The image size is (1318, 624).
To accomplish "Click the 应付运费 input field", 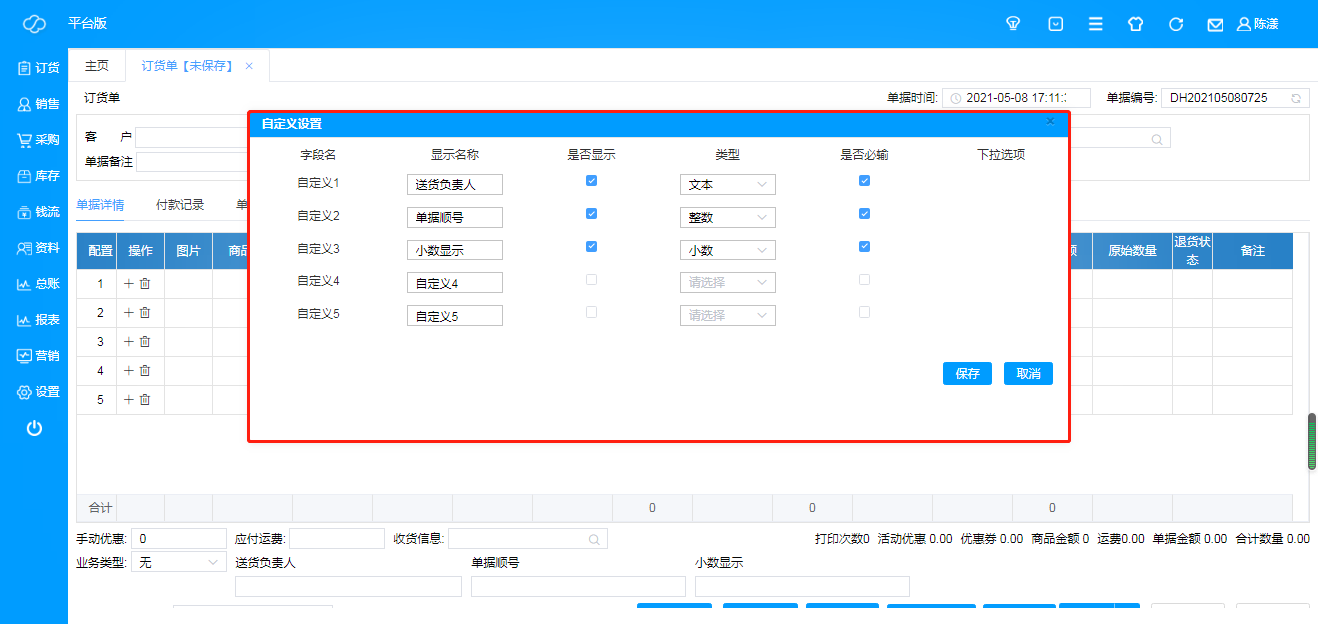I will click(x=337, y=539).
